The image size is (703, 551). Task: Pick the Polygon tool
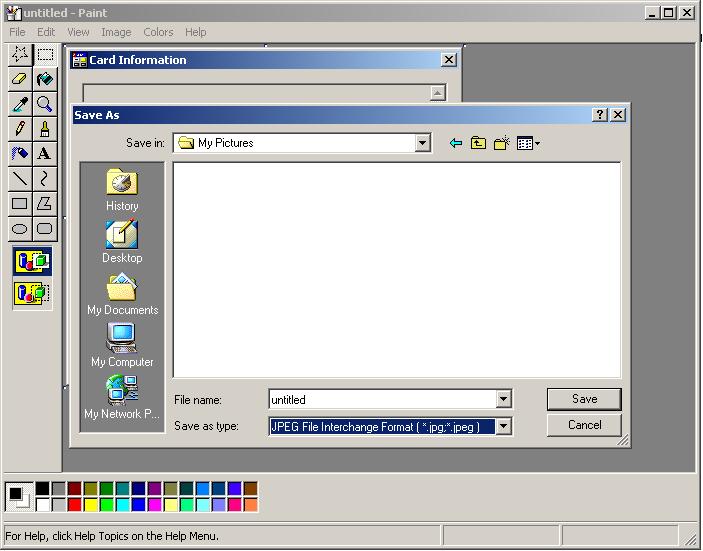45,204
